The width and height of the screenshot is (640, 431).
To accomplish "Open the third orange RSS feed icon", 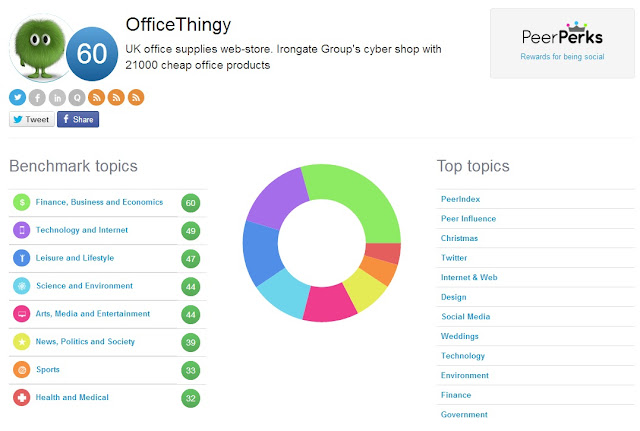I will point(136,98).
